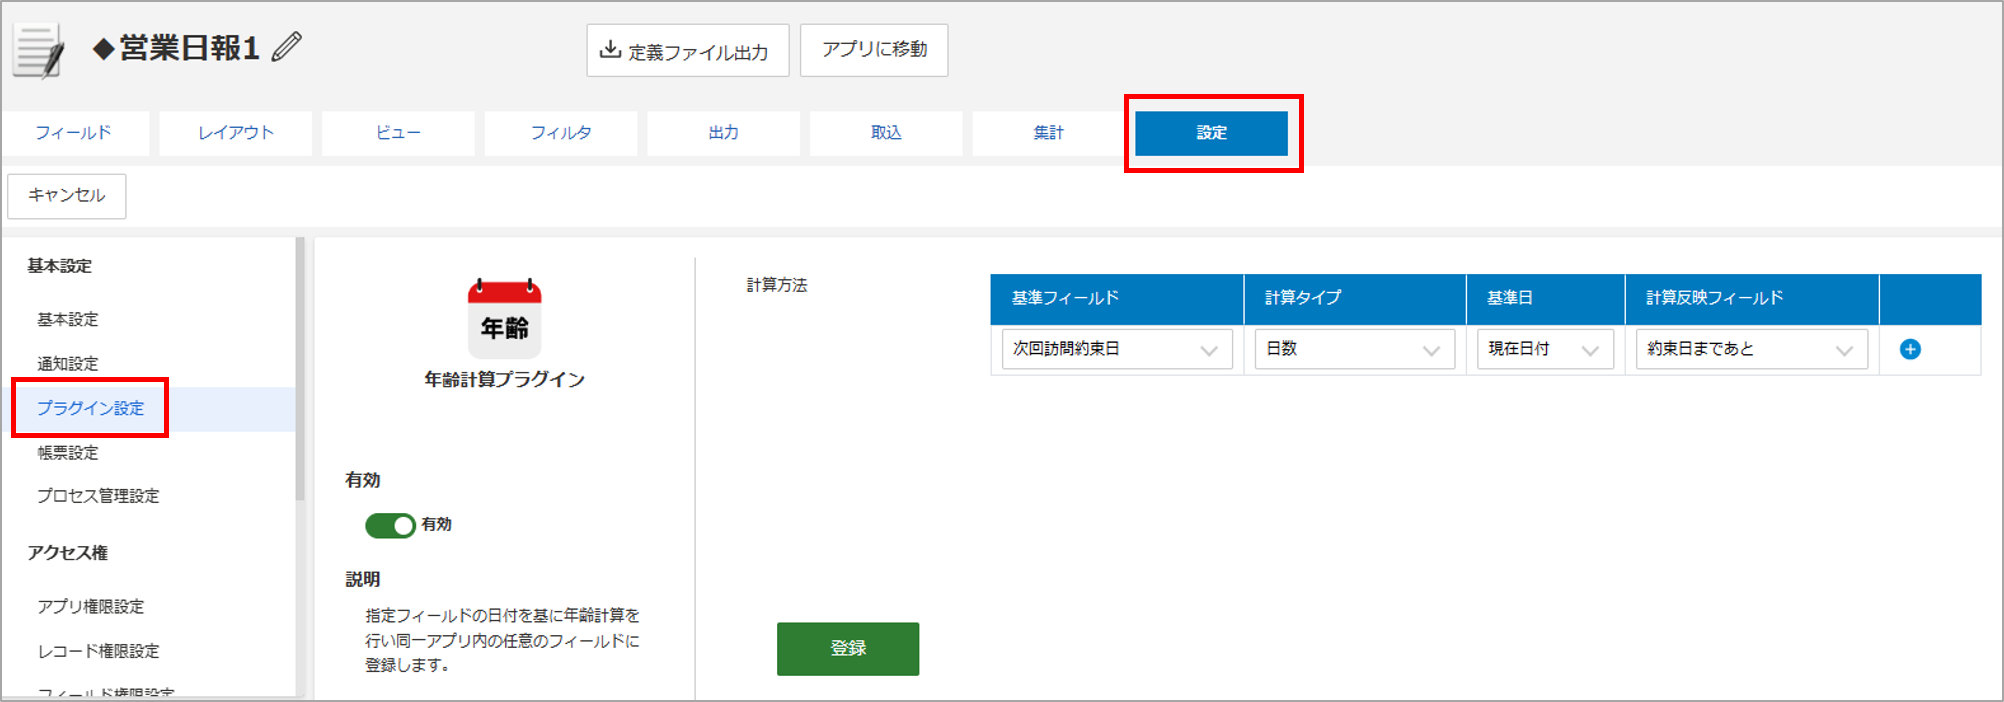
Task: Click the sidebar vertical scrollbar
Action: tap(299, 370)
